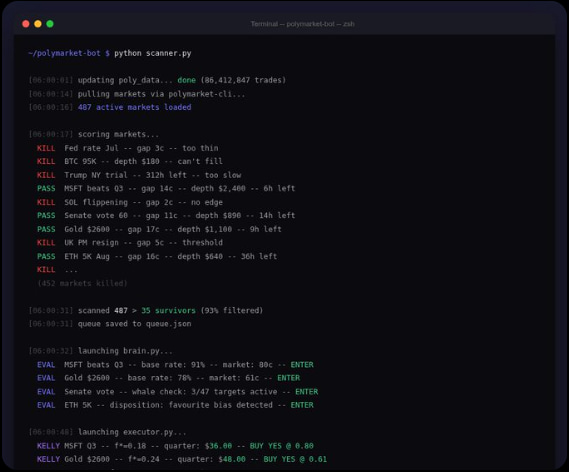Click the '(452 markets killed)' summary text
The image size is (569, 472).
[x=82, y=283]
